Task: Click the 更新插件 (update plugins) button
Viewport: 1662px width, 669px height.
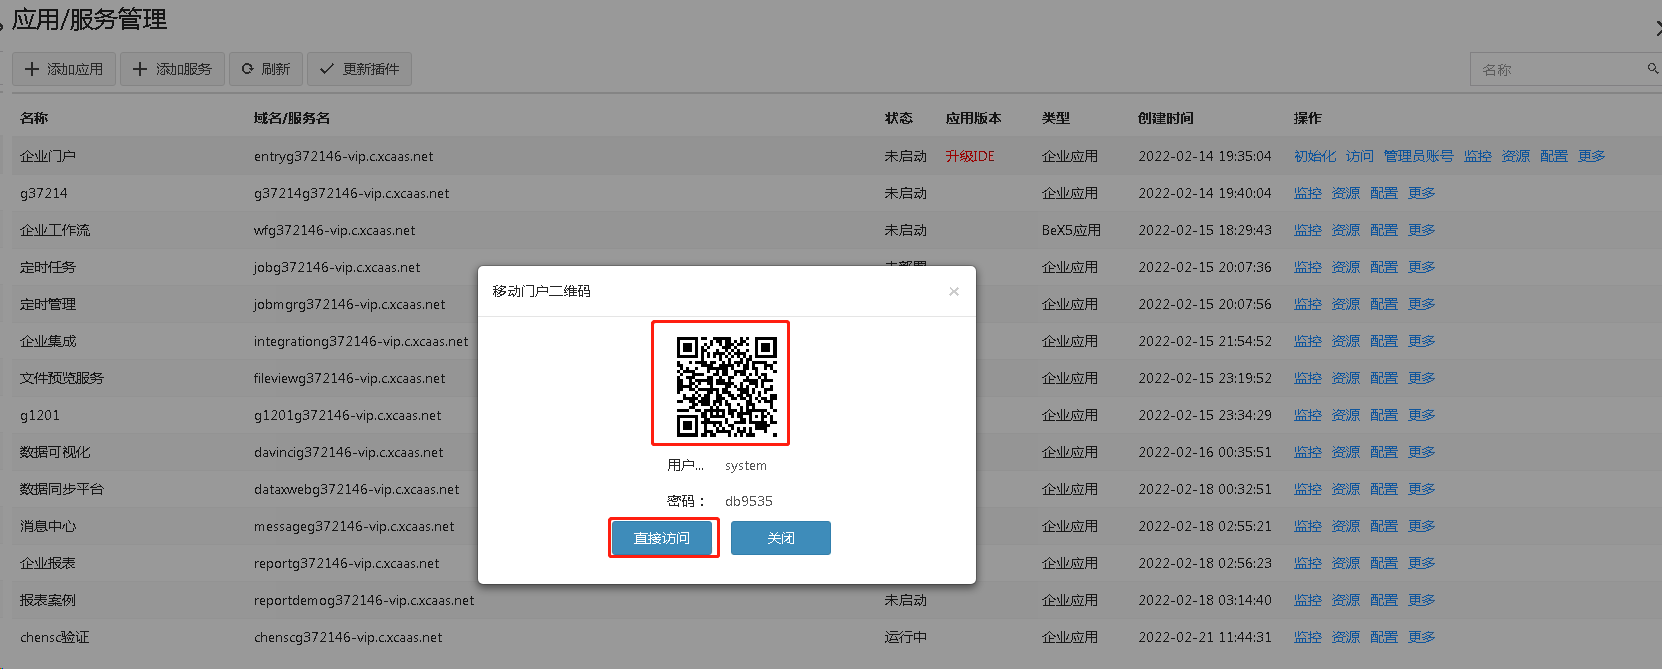Action: pyautogui.click(x=359, y=69)
